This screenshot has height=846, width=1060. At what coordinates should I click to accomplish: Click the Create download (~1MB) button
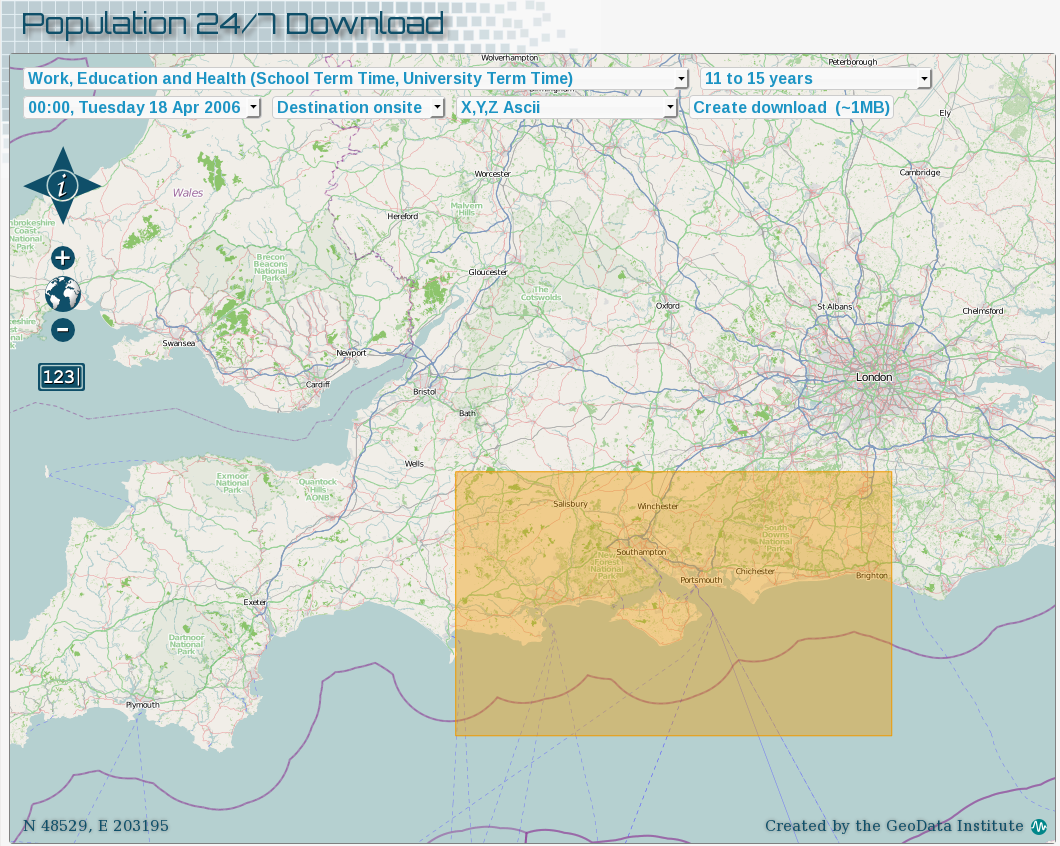point(791,108)
